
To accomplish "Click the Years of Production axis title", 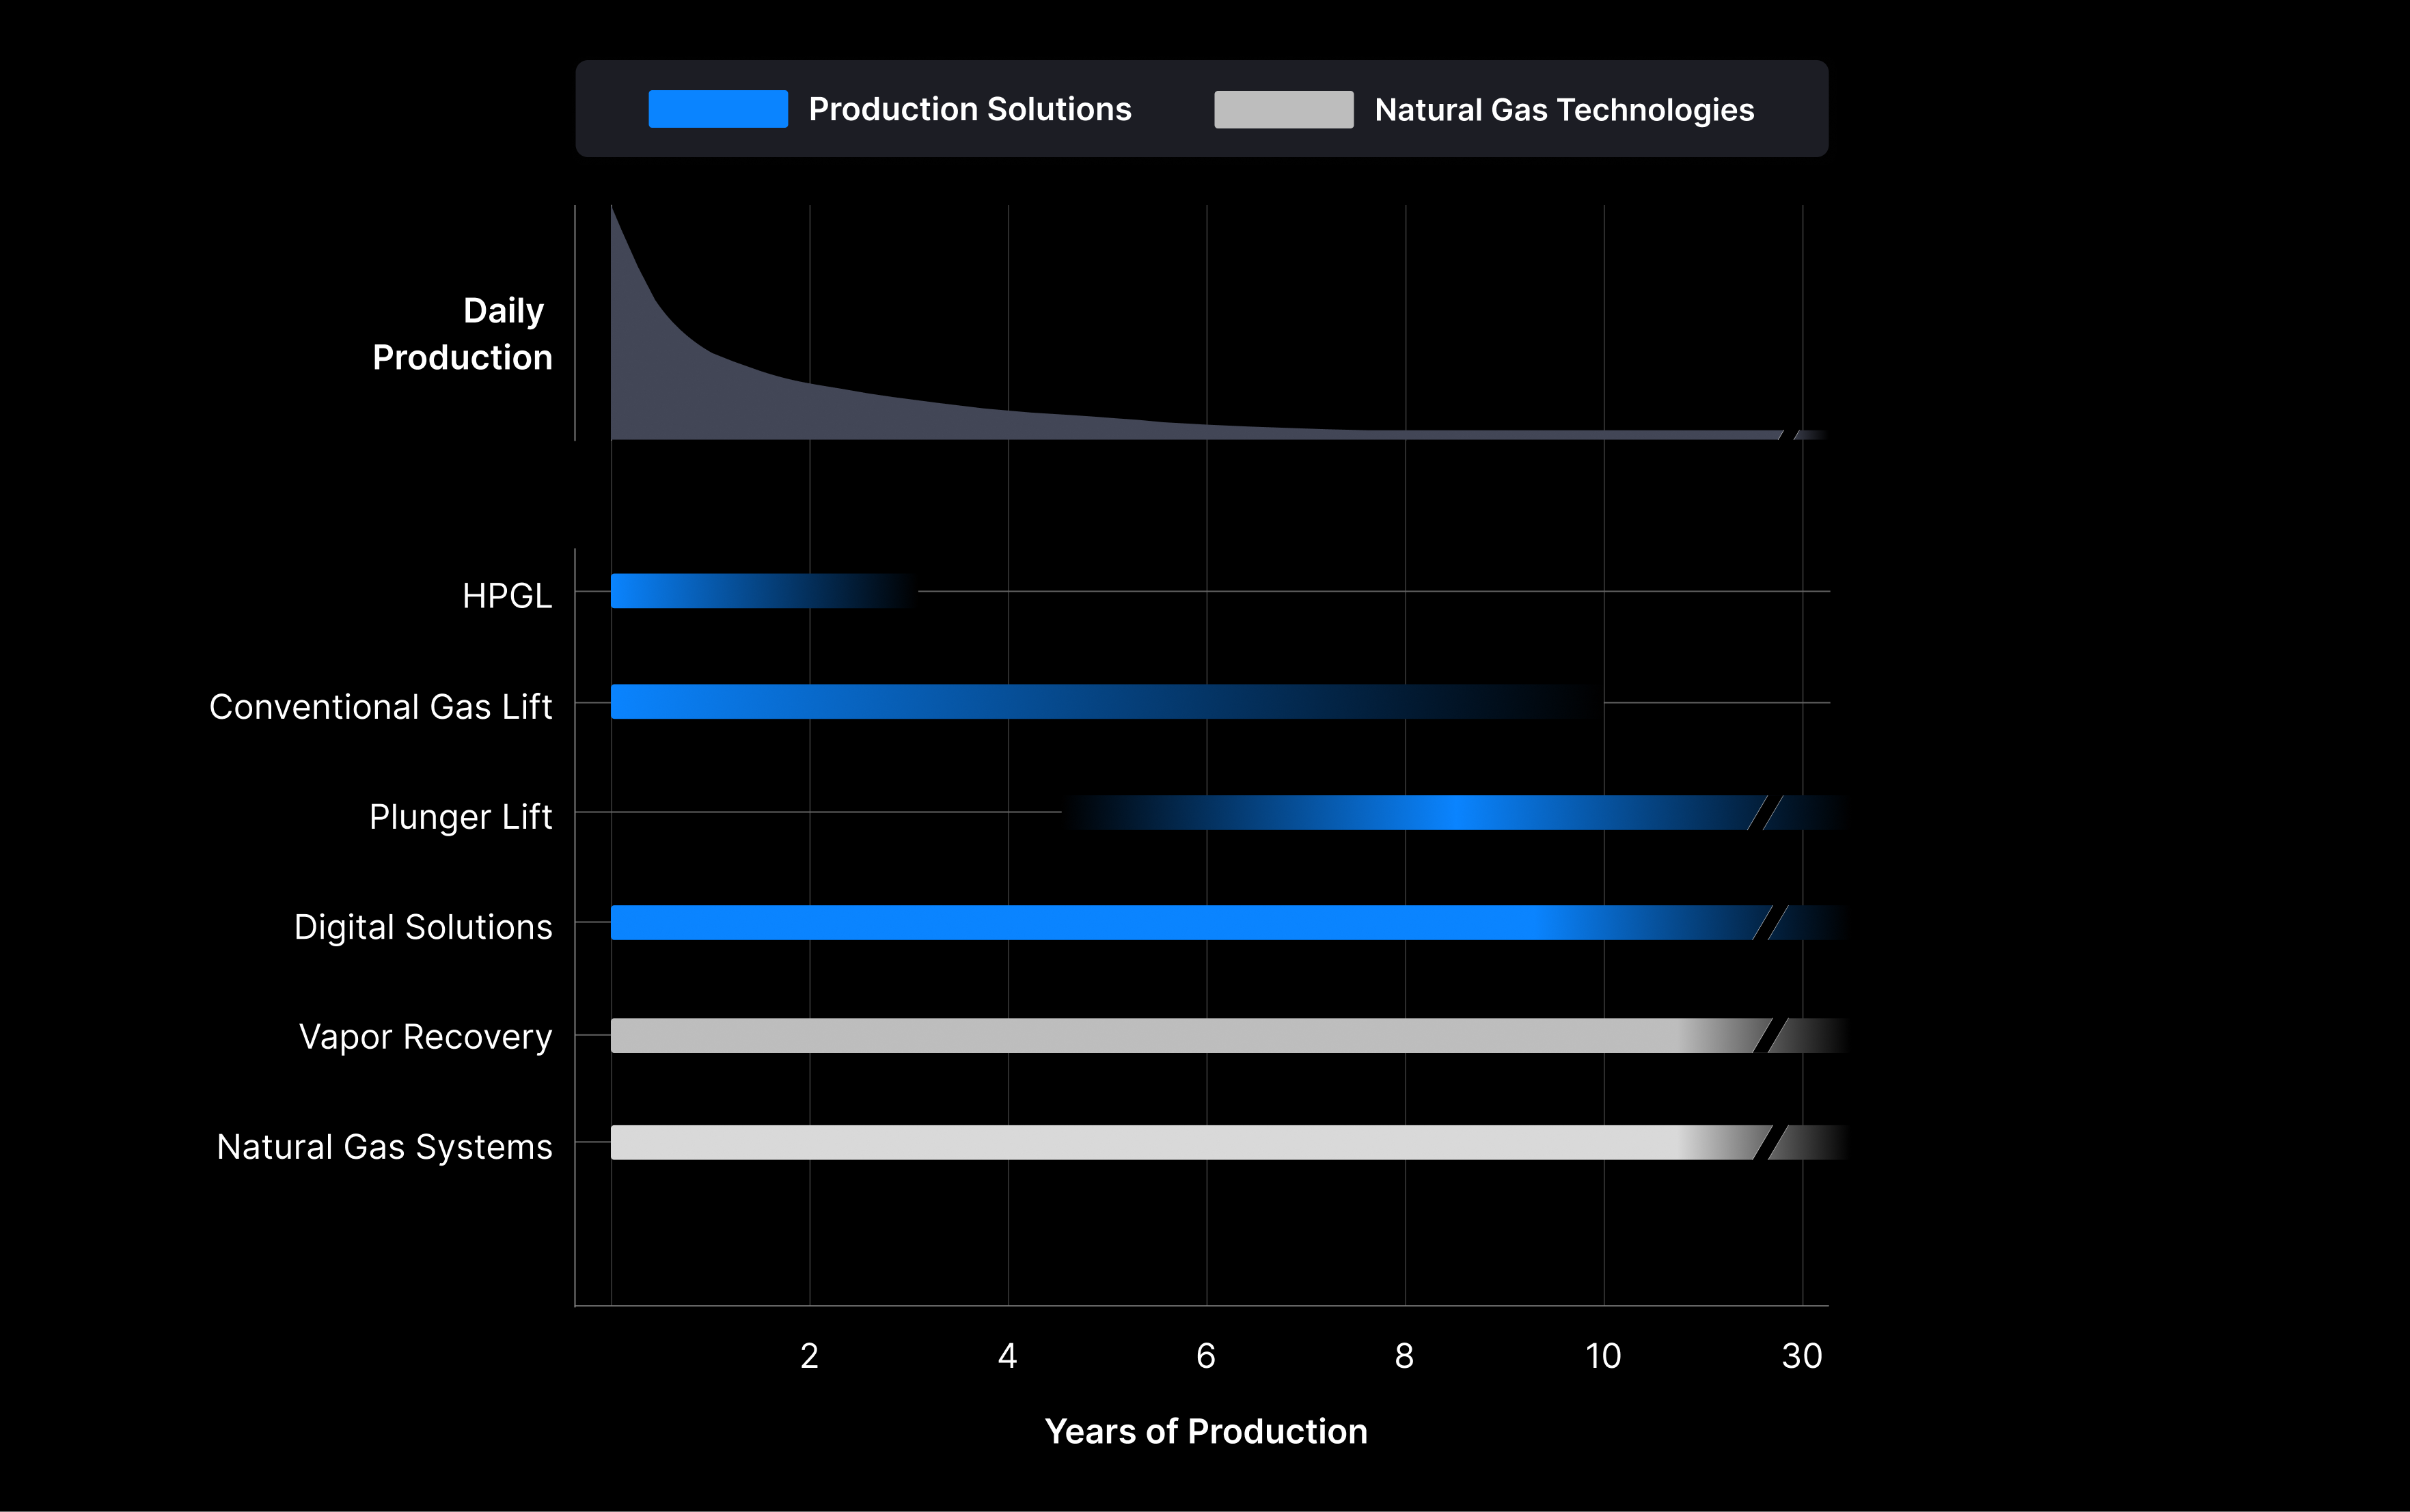I will click(x=1205, y=1432).
